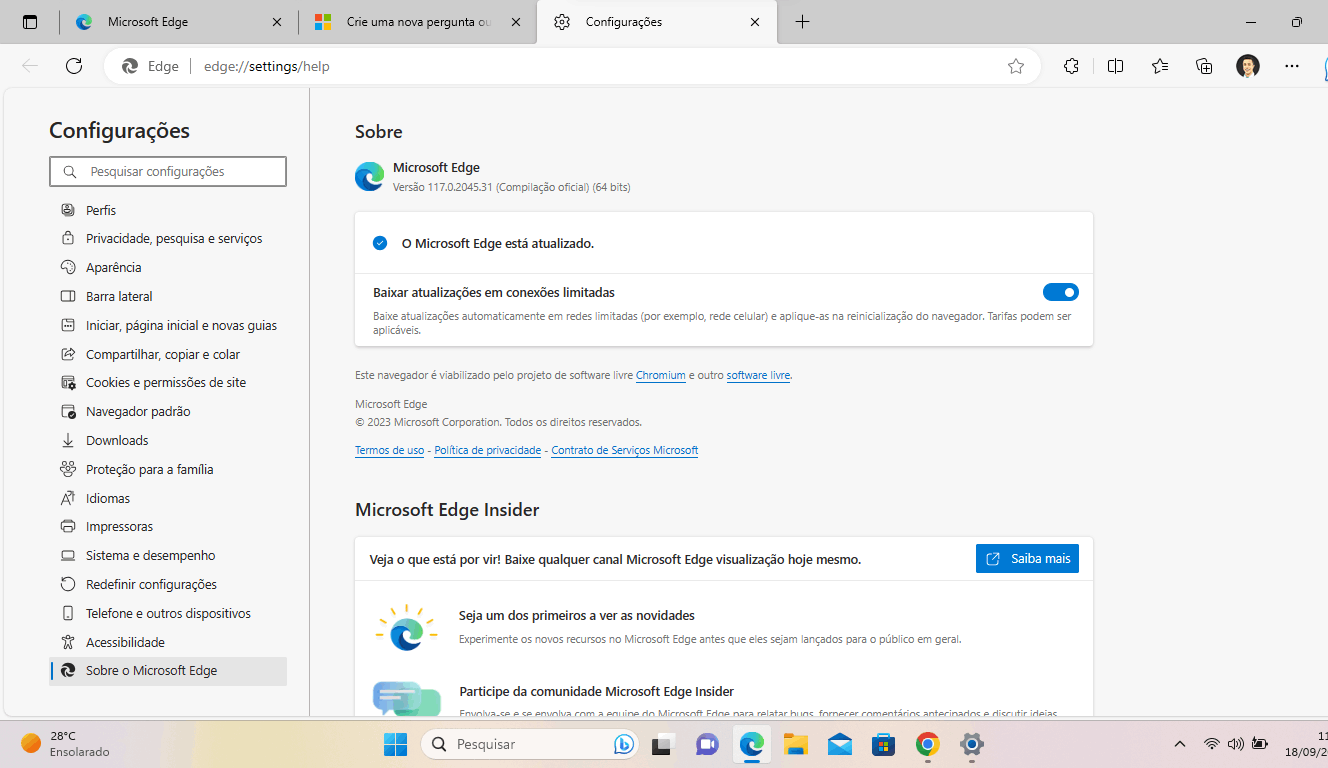
Task: Close the Configurações tab
Action: pyautogui.click(x=755, y=22)
